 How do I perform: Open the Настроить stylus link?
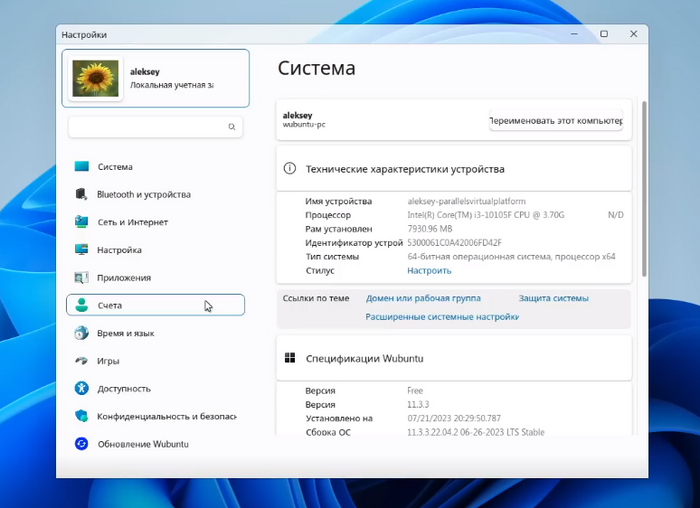coord(429,271)
